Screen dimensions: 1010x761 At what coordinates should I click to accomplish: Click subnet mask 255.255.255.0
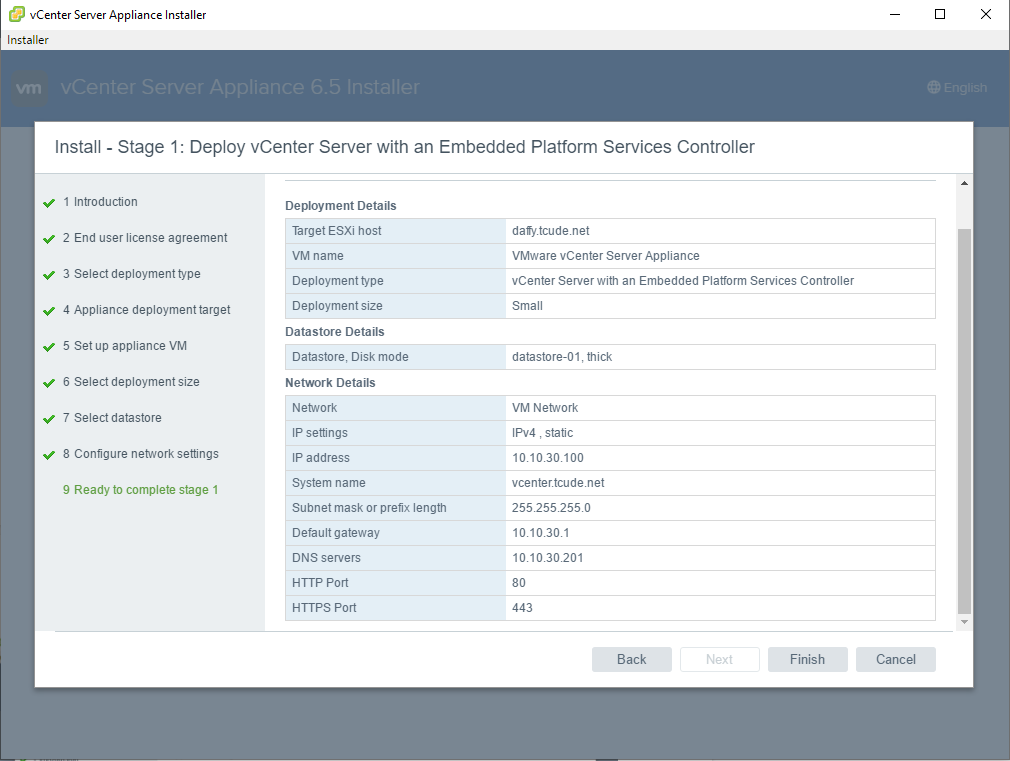551,508
